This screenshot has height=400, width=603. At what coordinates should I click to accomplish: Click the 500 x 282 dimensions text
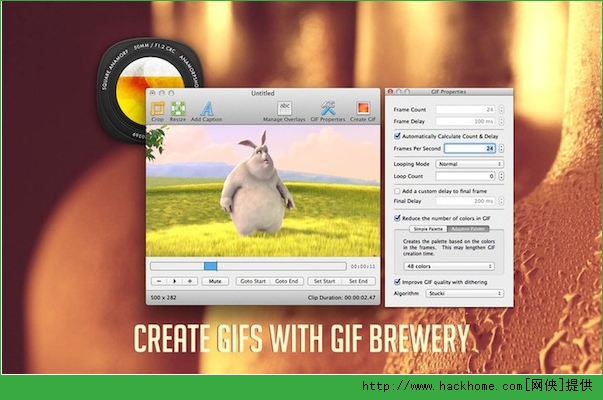coord(163,297)
